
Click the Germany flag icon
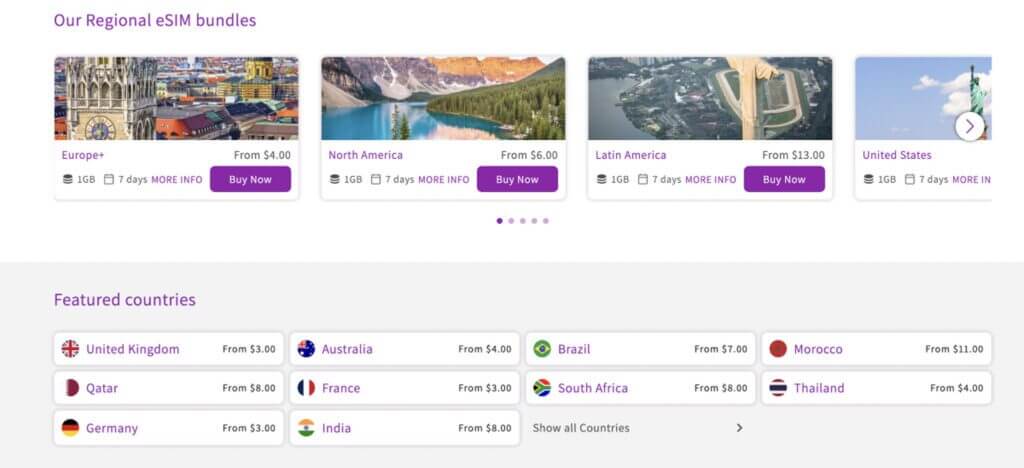pos(70,428)
